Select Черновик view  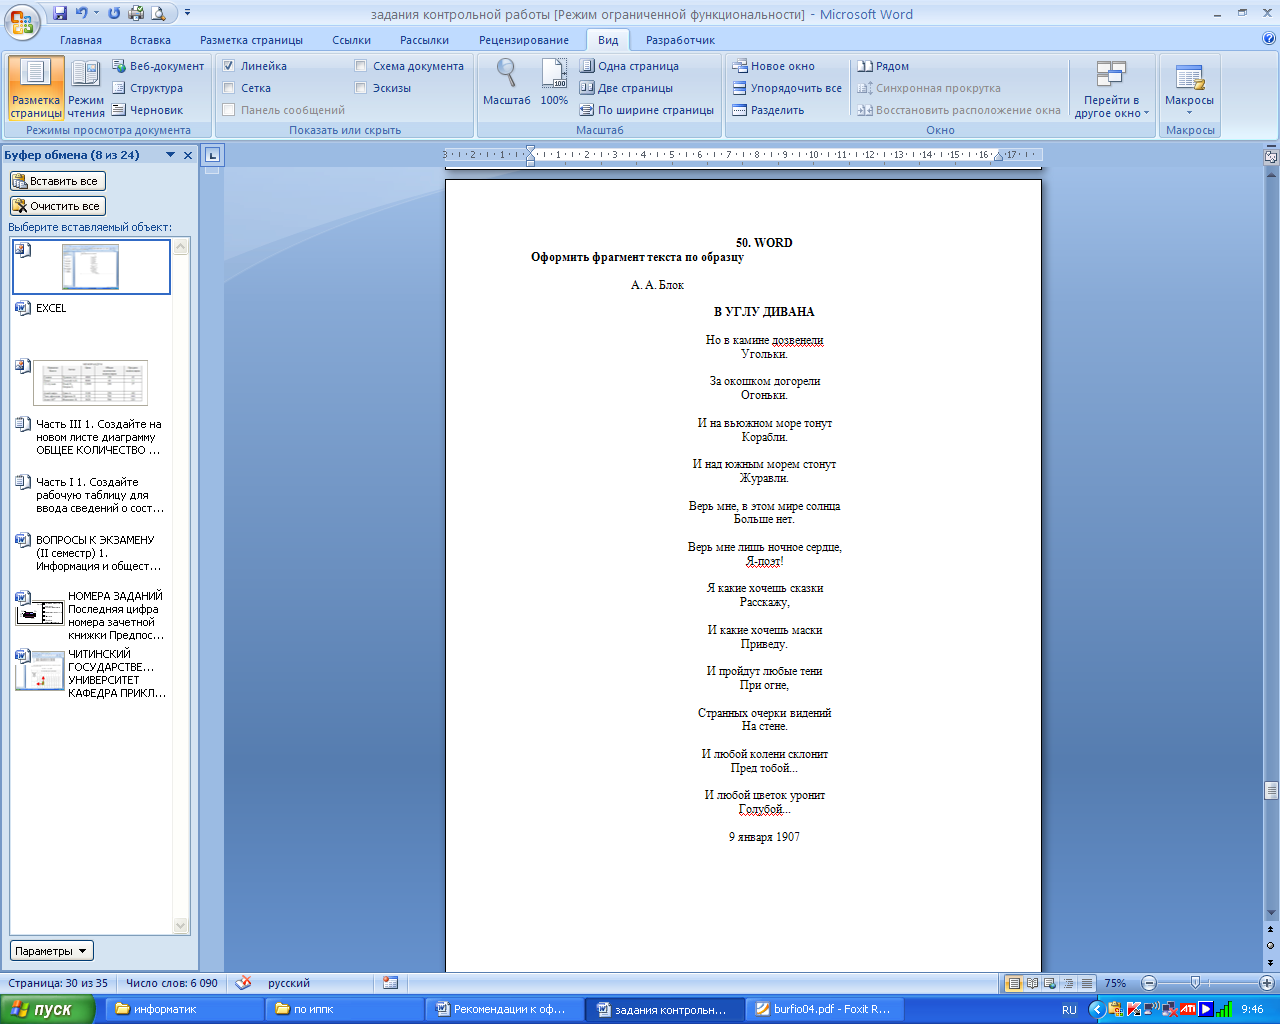pos(148,110)
